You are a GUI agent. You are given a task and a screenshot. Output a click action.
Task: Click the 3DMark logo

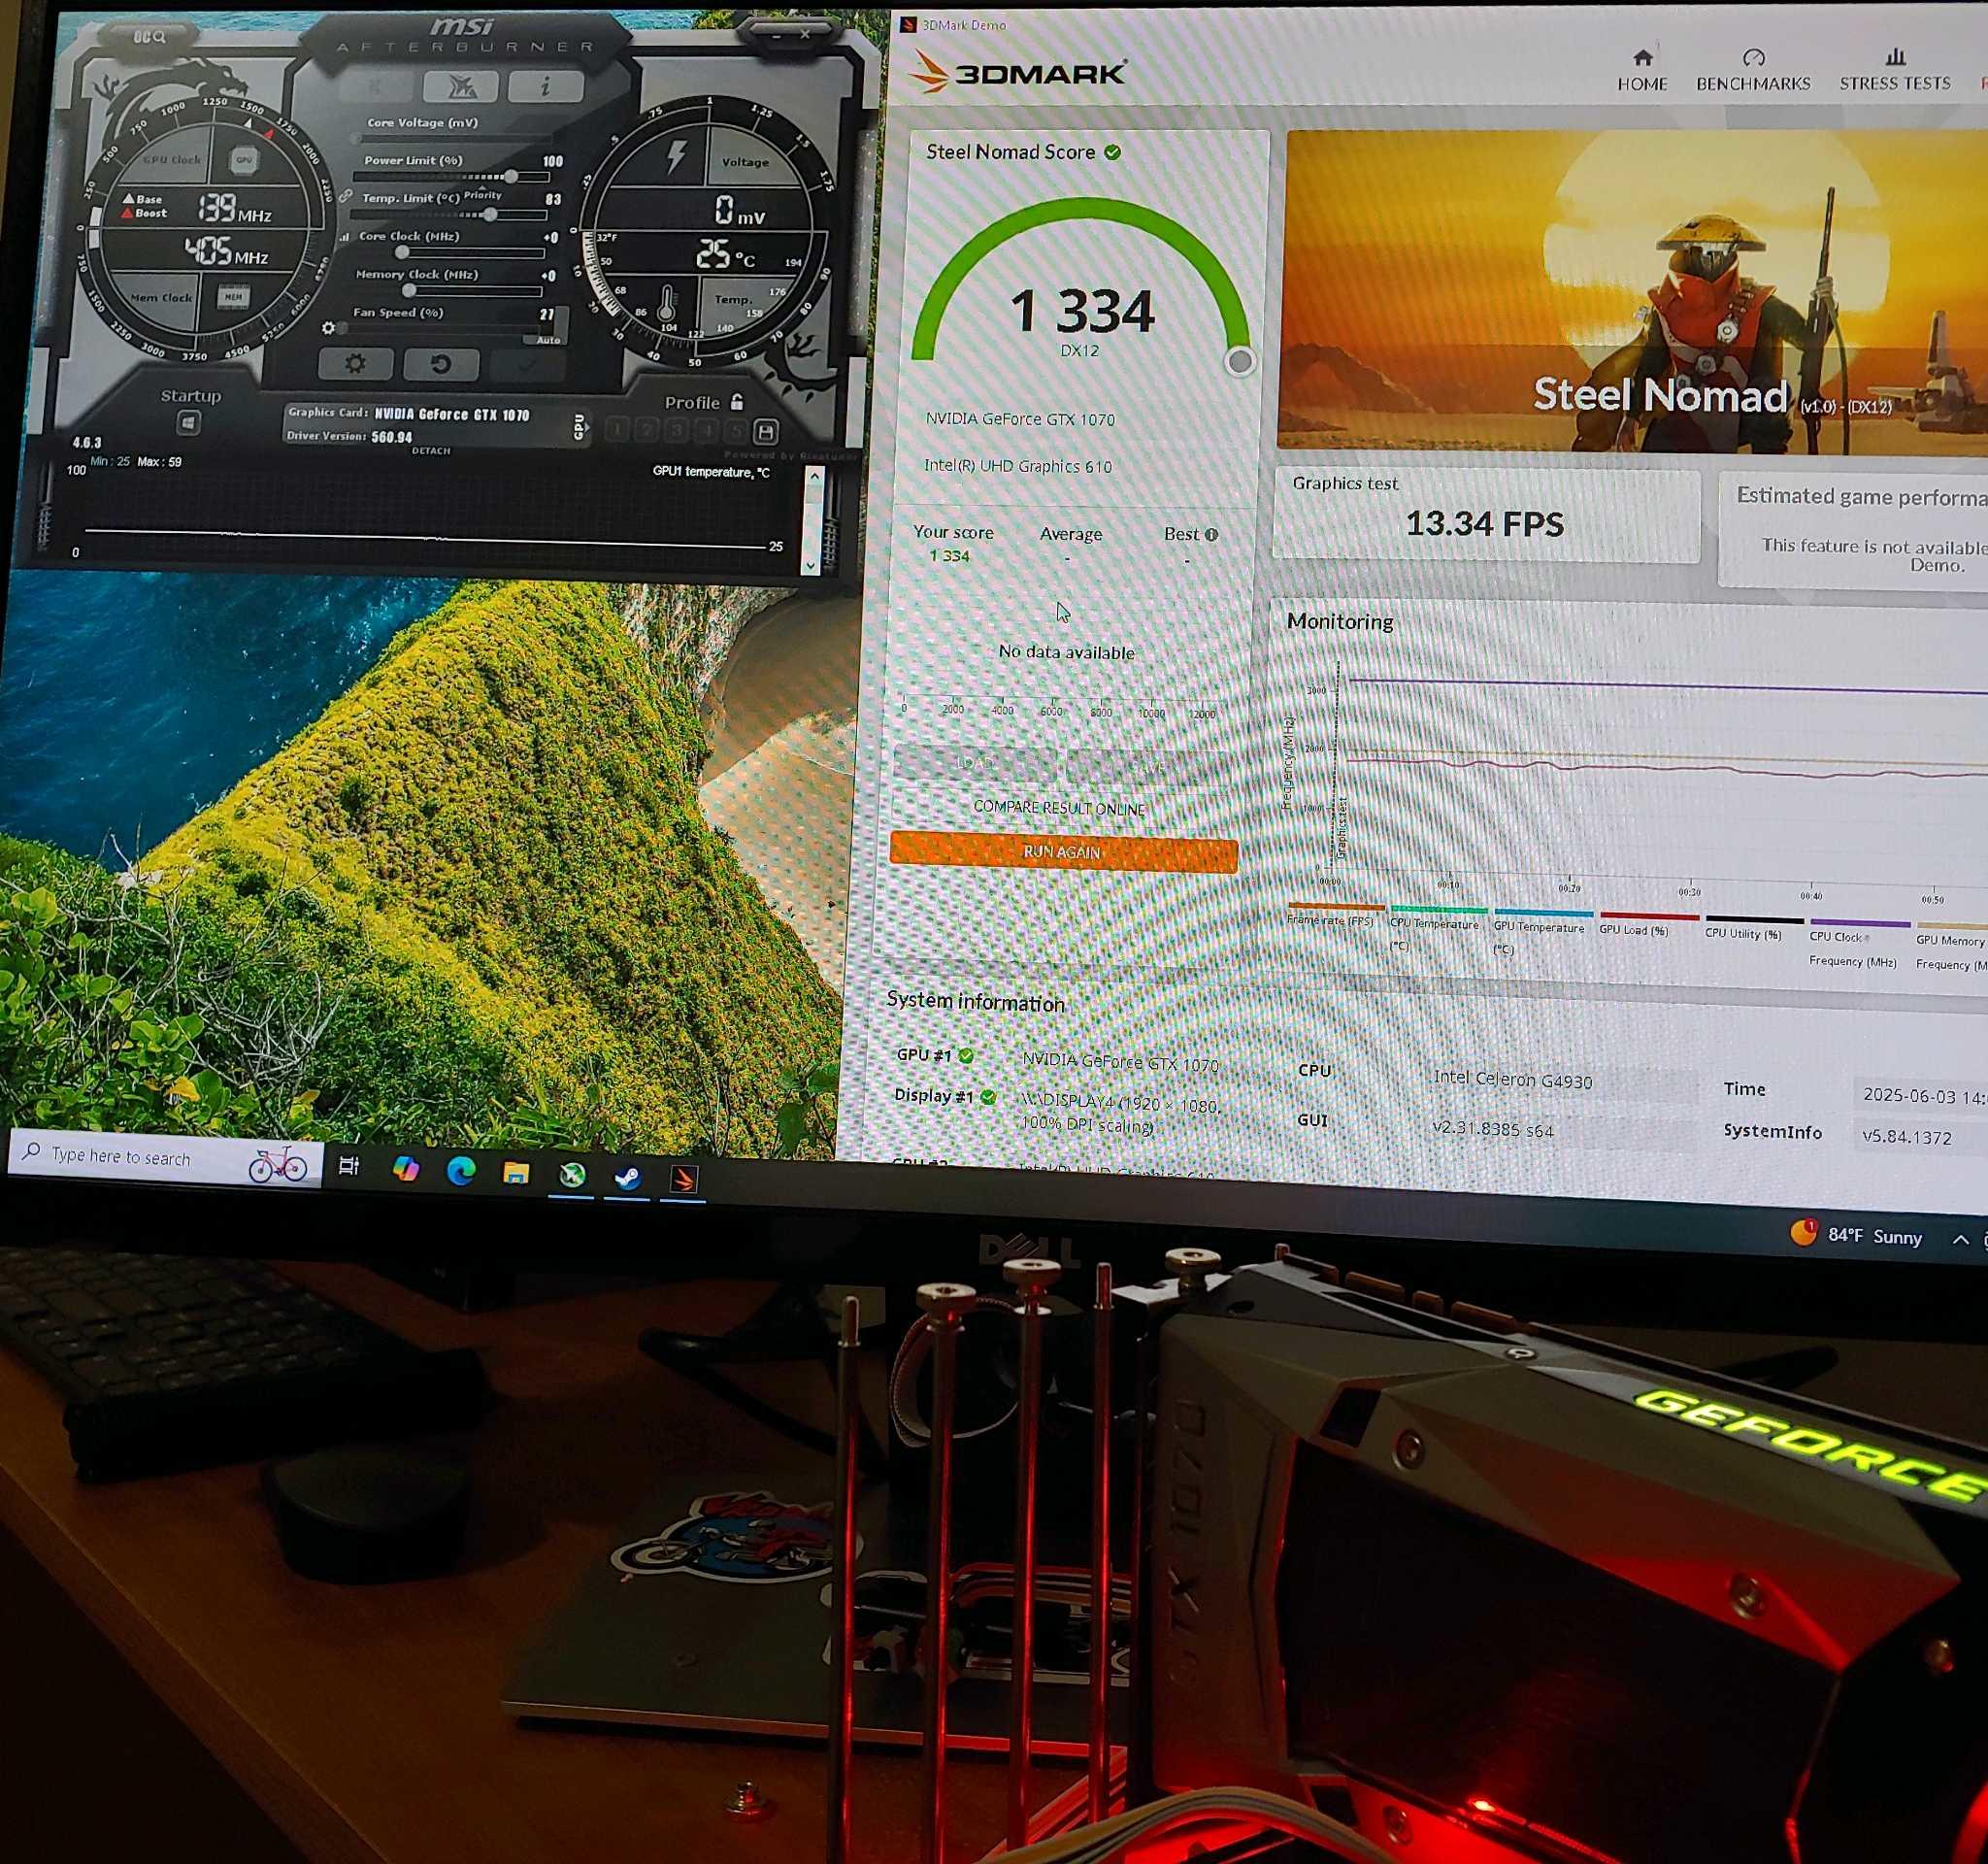pos(1019,72)
